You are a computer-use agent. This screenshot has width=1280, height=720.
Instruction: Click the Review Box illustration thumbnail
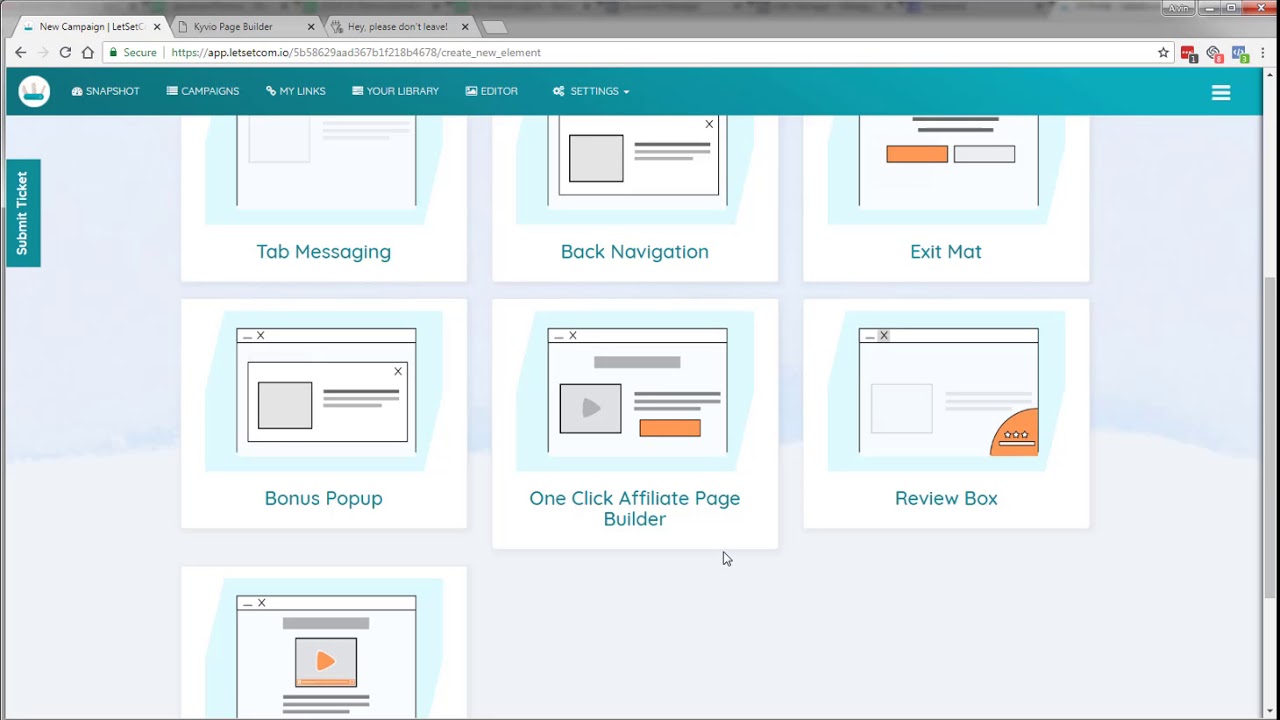(x=948, y=391)
